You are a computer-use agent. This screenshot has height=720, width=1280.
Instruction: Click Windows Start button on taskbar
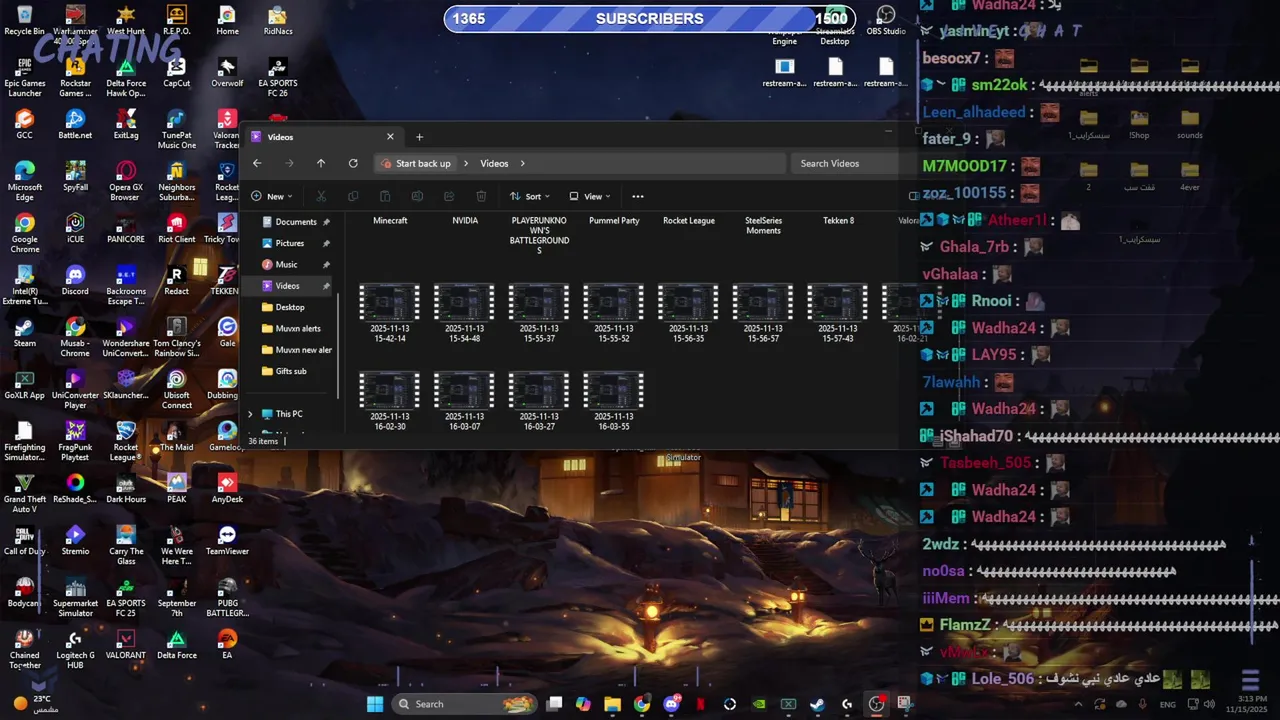pos(375,704)
